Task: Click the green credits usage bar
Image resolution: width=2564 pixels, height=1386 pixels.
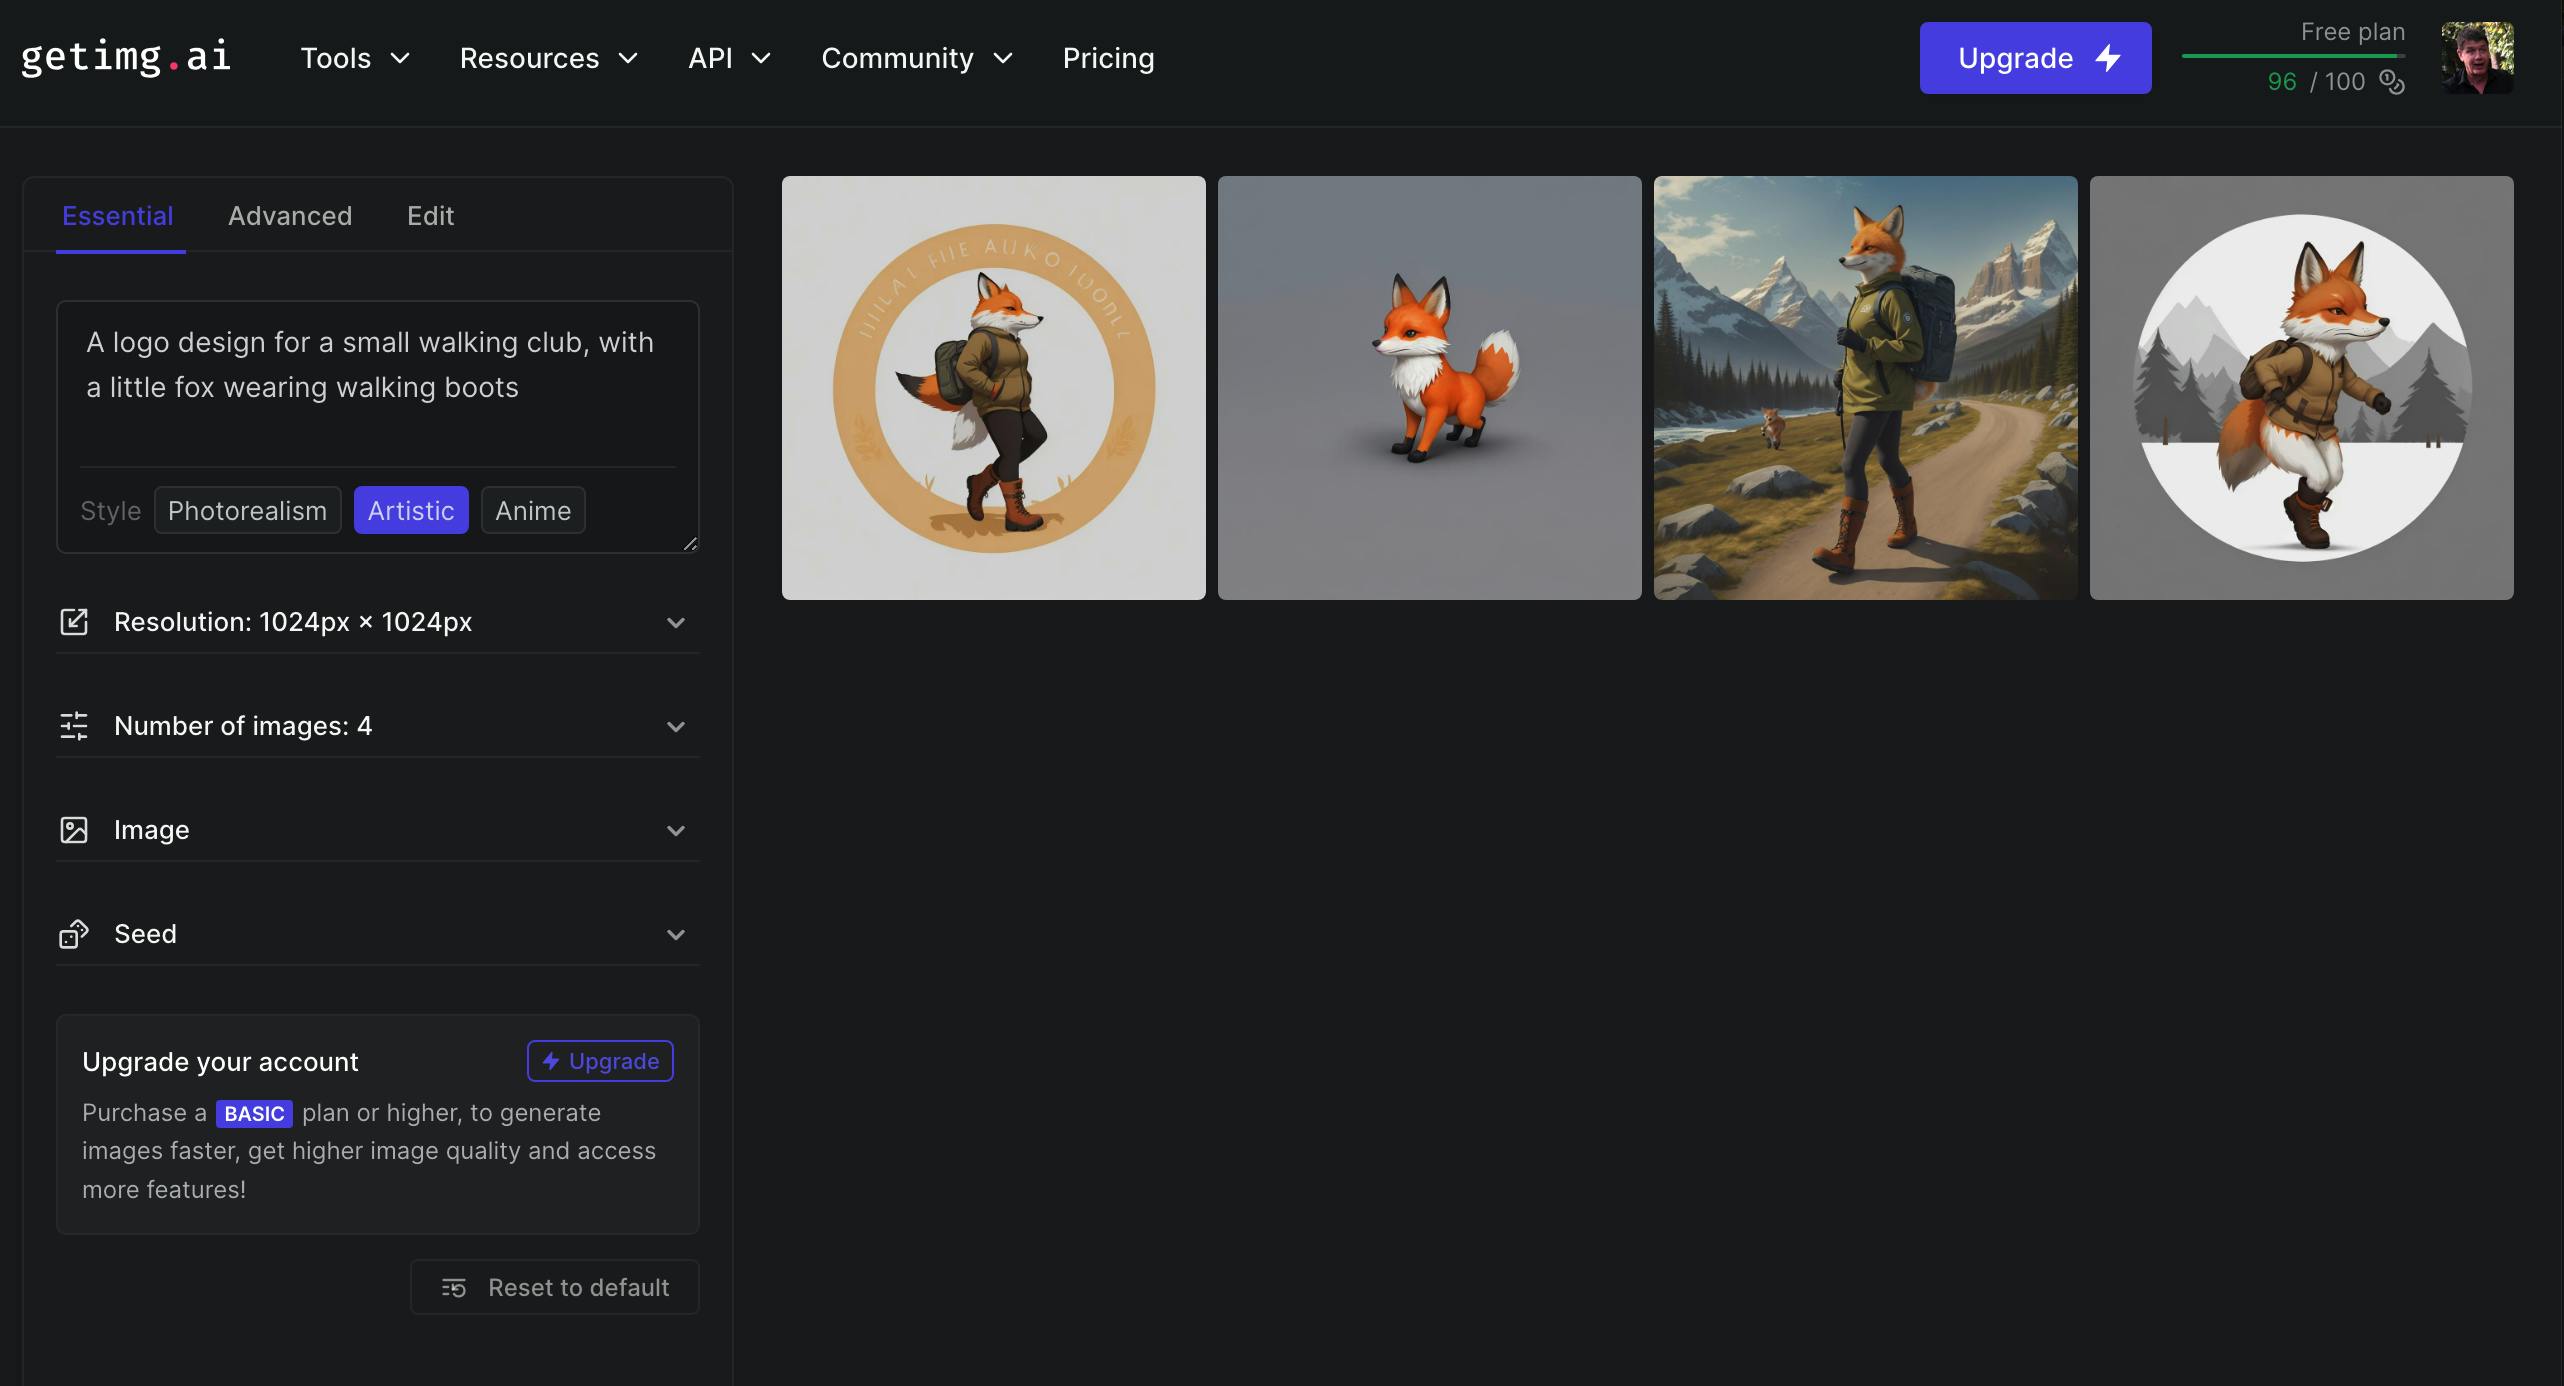Action: 2292,56
